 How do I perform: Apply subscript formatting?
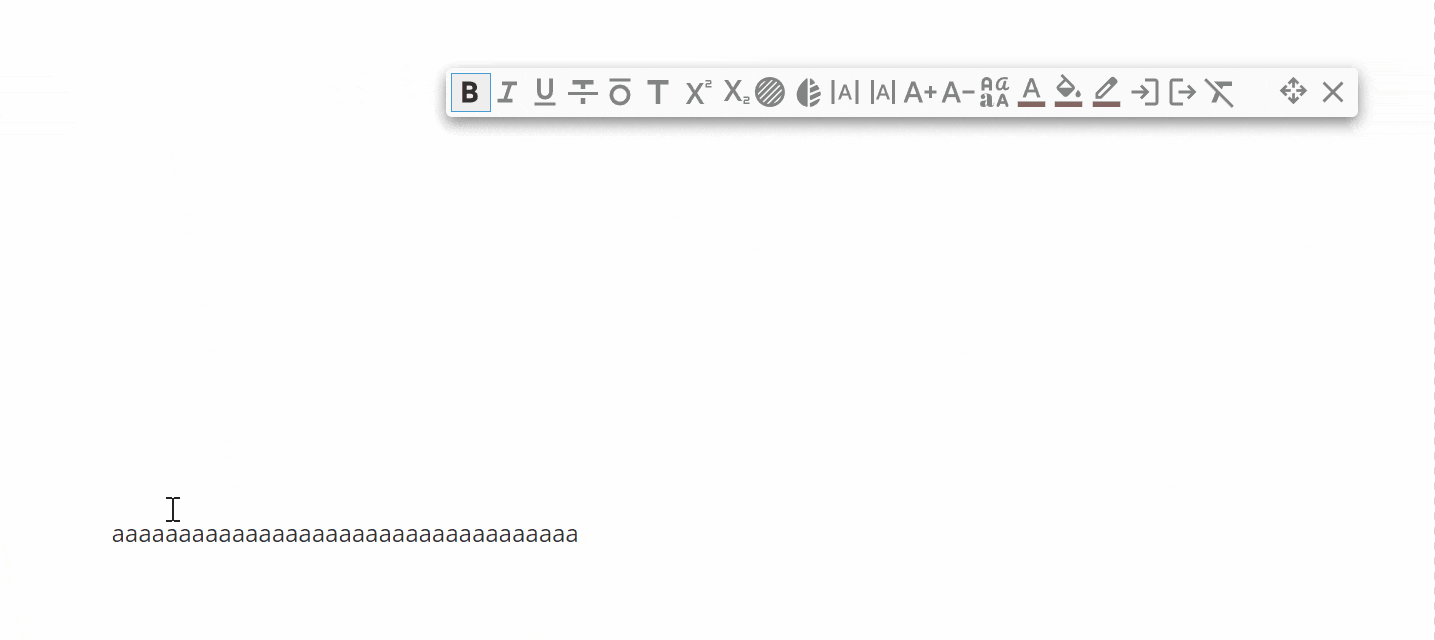[736, 93]
